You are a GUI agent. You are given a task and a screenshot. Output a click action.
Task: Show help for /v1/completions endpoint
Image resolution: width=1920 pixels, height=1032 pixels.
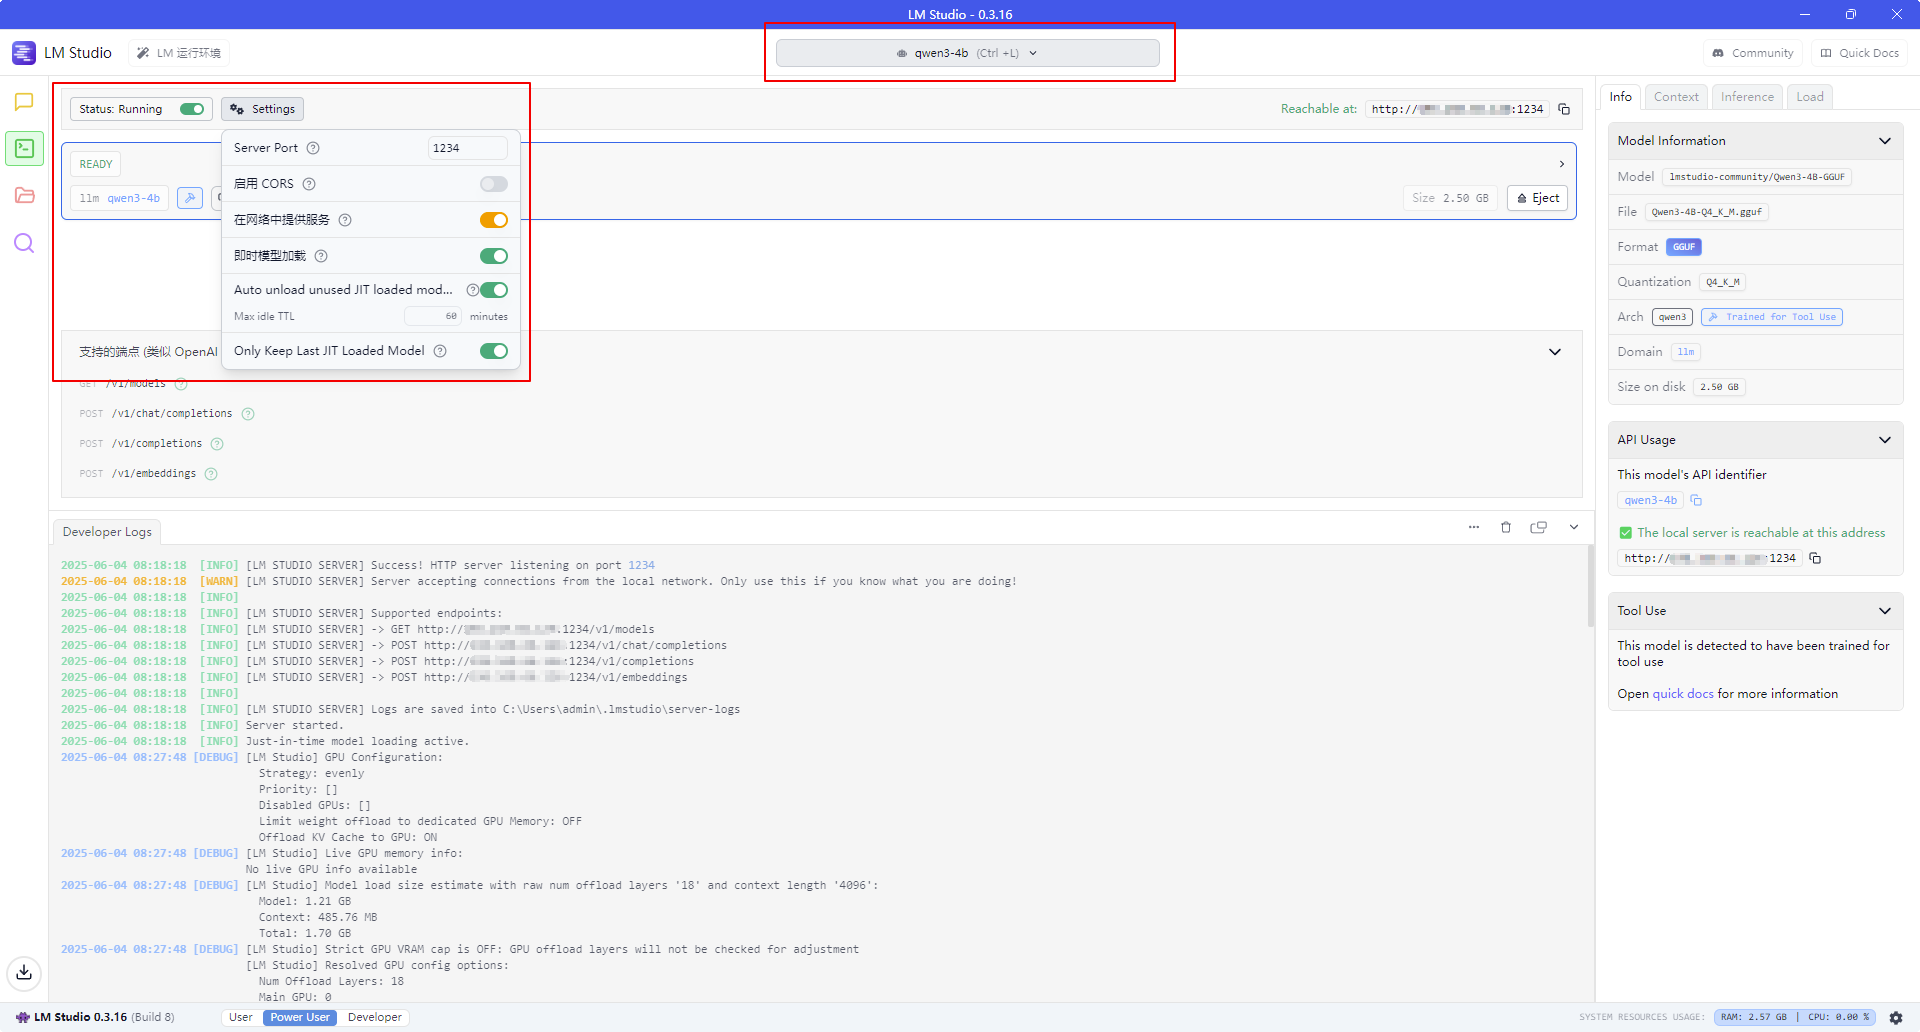click(217, 444)
